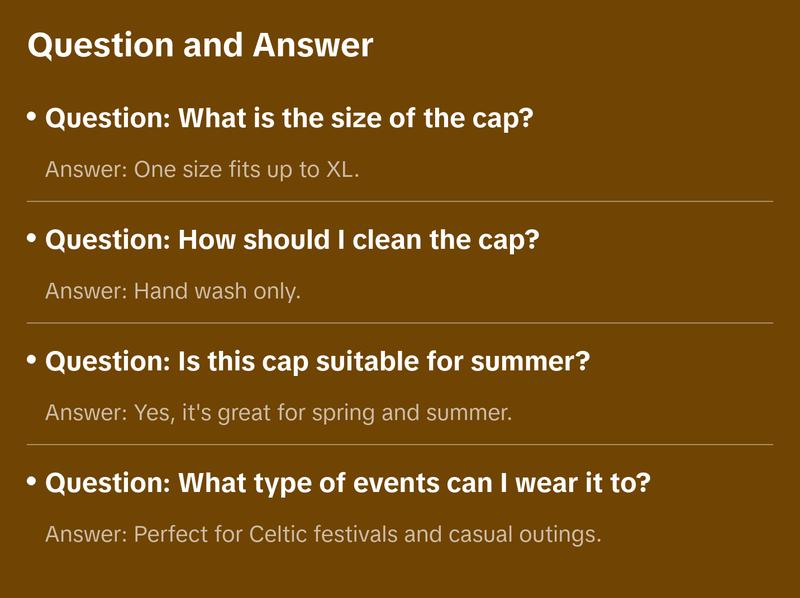Screen dimensions: 800x598
Task: Click the bullet before the summer question
Action: (32, 360)
